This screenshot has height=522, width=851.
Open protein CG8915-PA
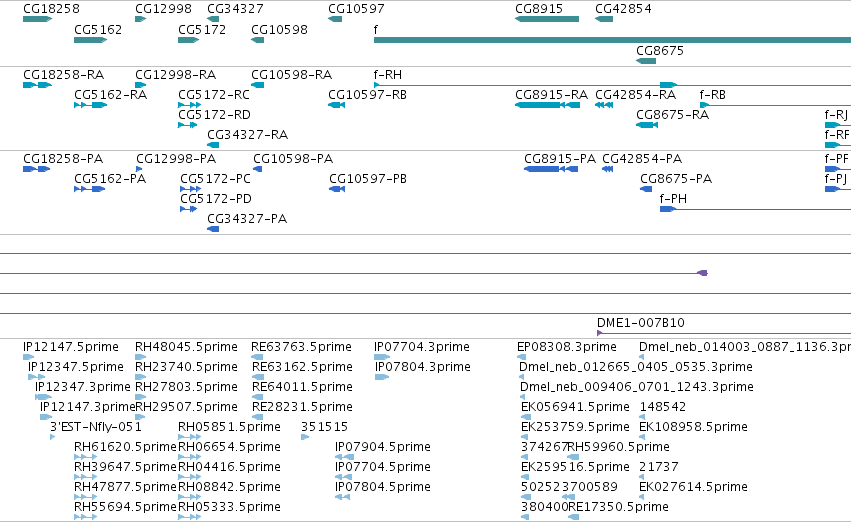pyautogui.click(x=560, y=158)
